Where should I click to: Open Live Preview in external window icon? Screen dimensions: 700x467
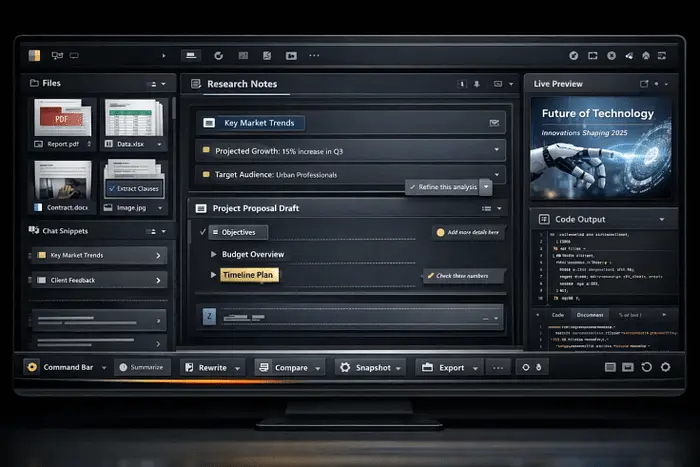[645, 84]
